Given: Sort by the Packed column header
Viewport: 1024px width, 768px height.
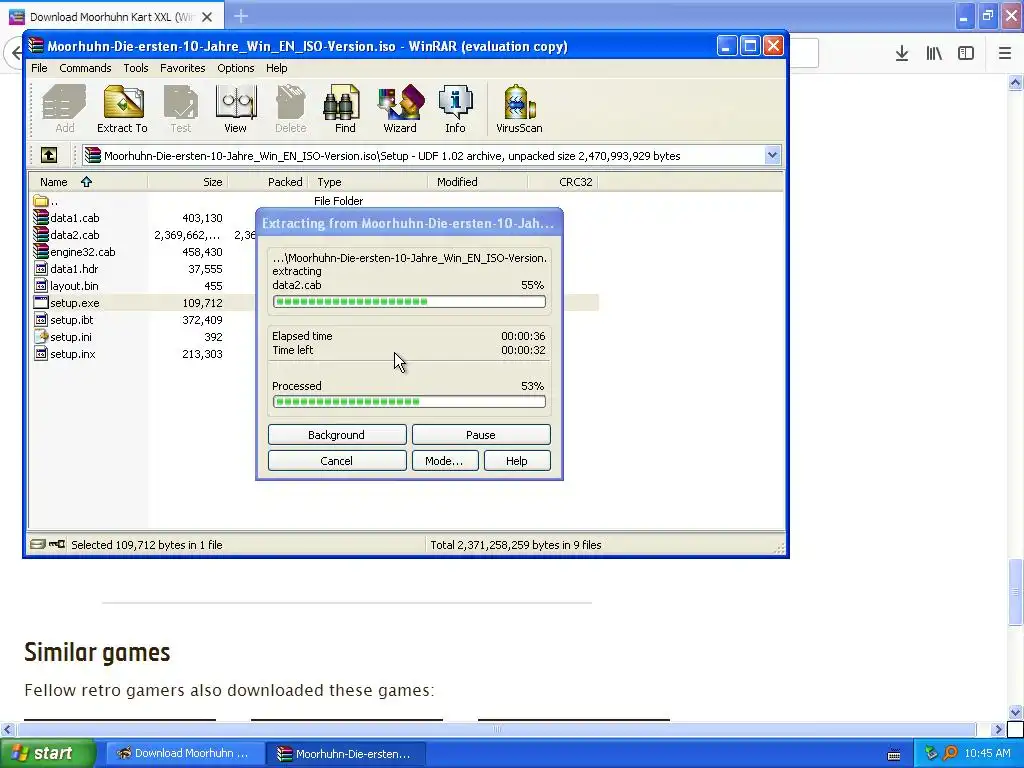Looking at the screenshot, I should [268, 182].
